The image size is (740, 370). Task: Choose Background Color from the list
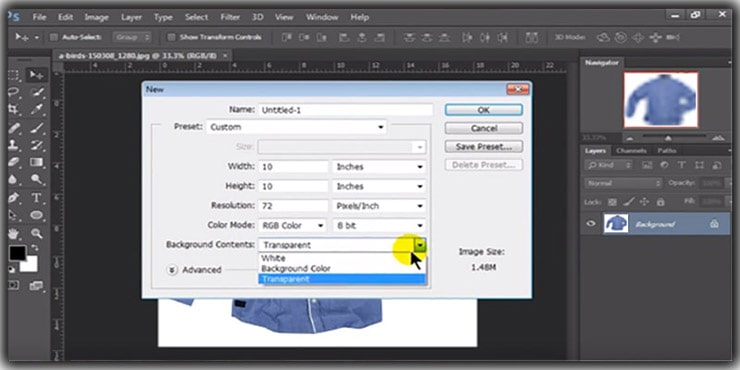(x=342, y=269)
